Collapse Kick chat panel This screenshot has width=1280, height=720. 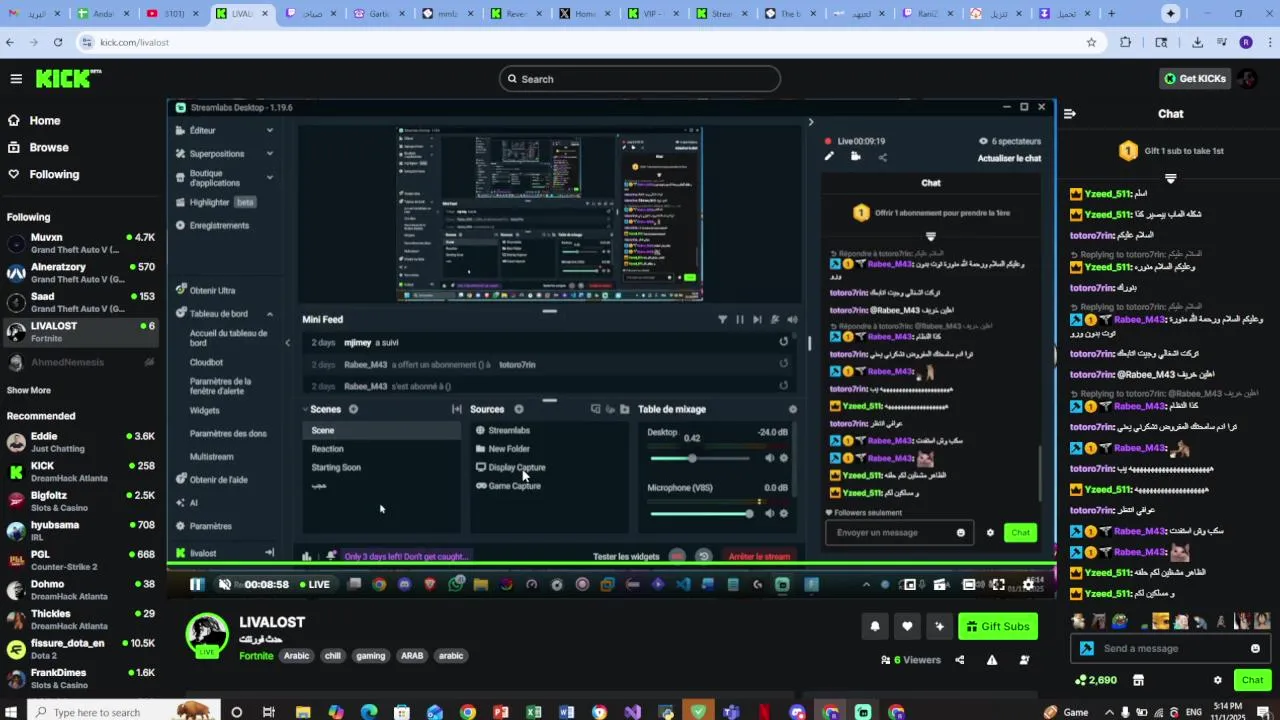(1069, 114)
